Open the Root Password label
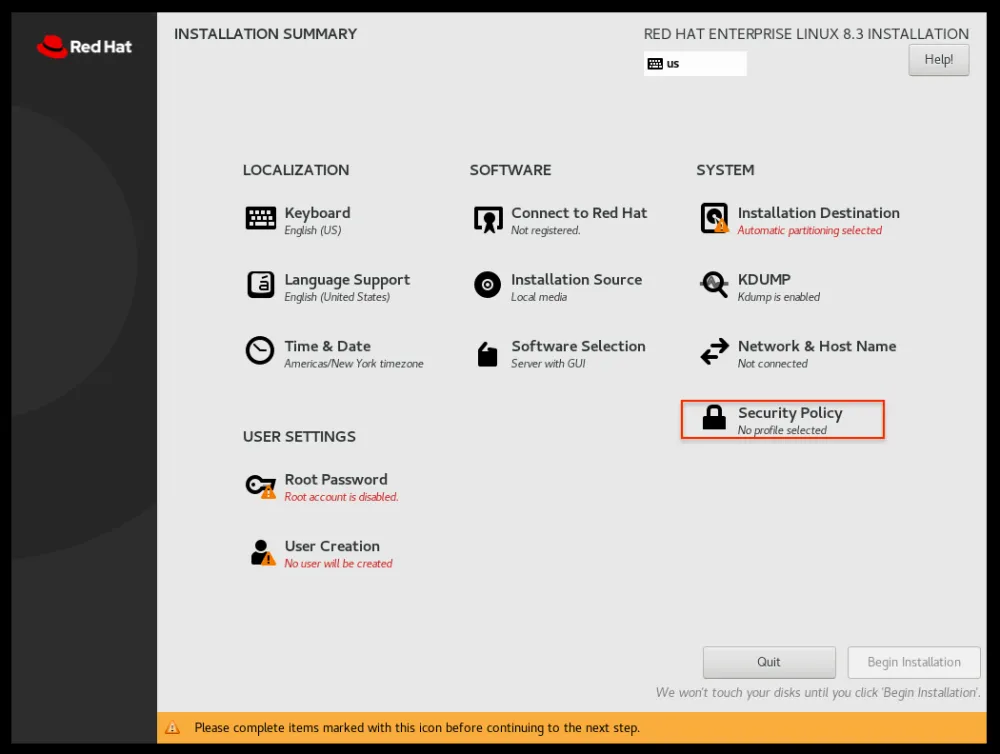Screen dimensions: 1000x754 (336, 480)
